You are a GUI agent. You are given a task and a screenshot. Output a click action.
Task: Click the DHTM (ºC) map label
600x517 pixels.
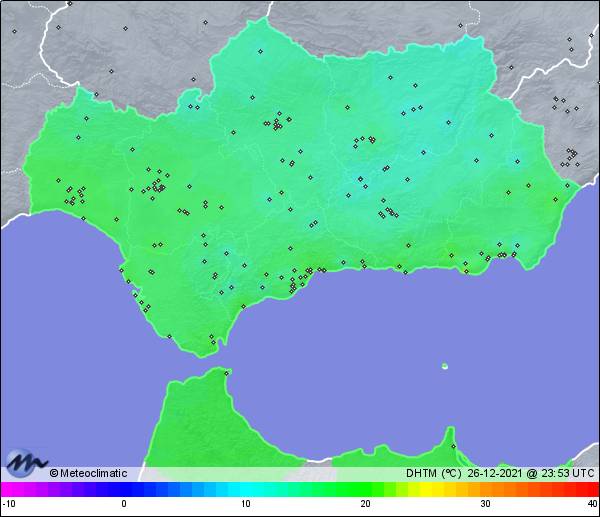pyautogui.click(x=433, y=474)
